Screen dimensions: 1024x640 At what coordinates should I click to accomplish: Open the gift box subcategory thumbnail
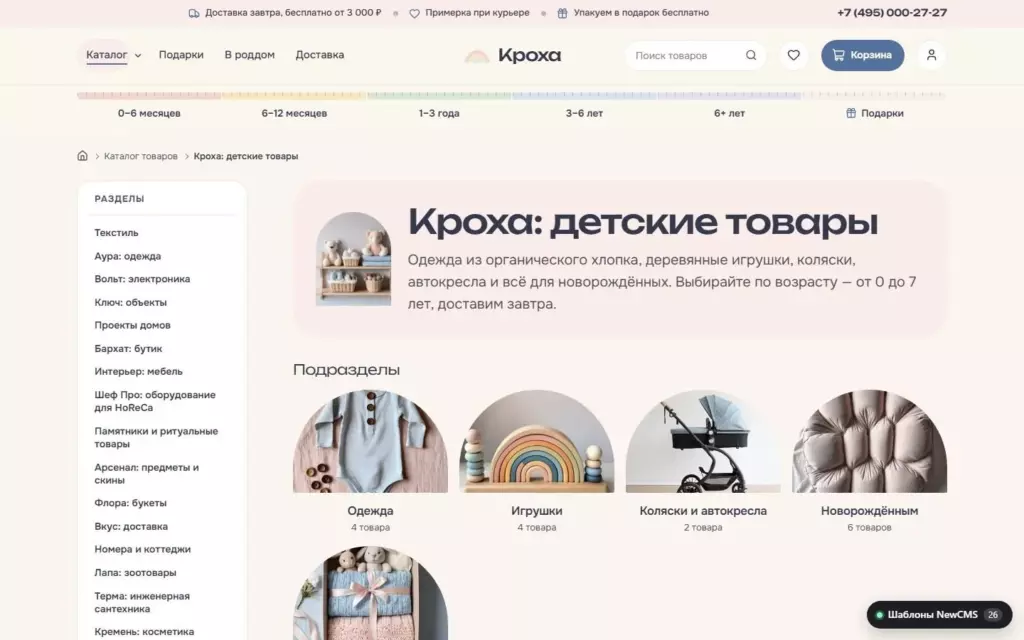(x=370, y=593)
